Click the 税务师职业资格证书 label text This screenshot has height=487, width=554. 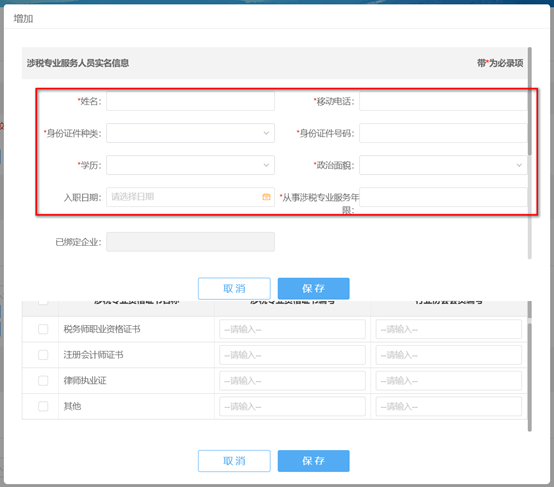(x=102, y=329)
